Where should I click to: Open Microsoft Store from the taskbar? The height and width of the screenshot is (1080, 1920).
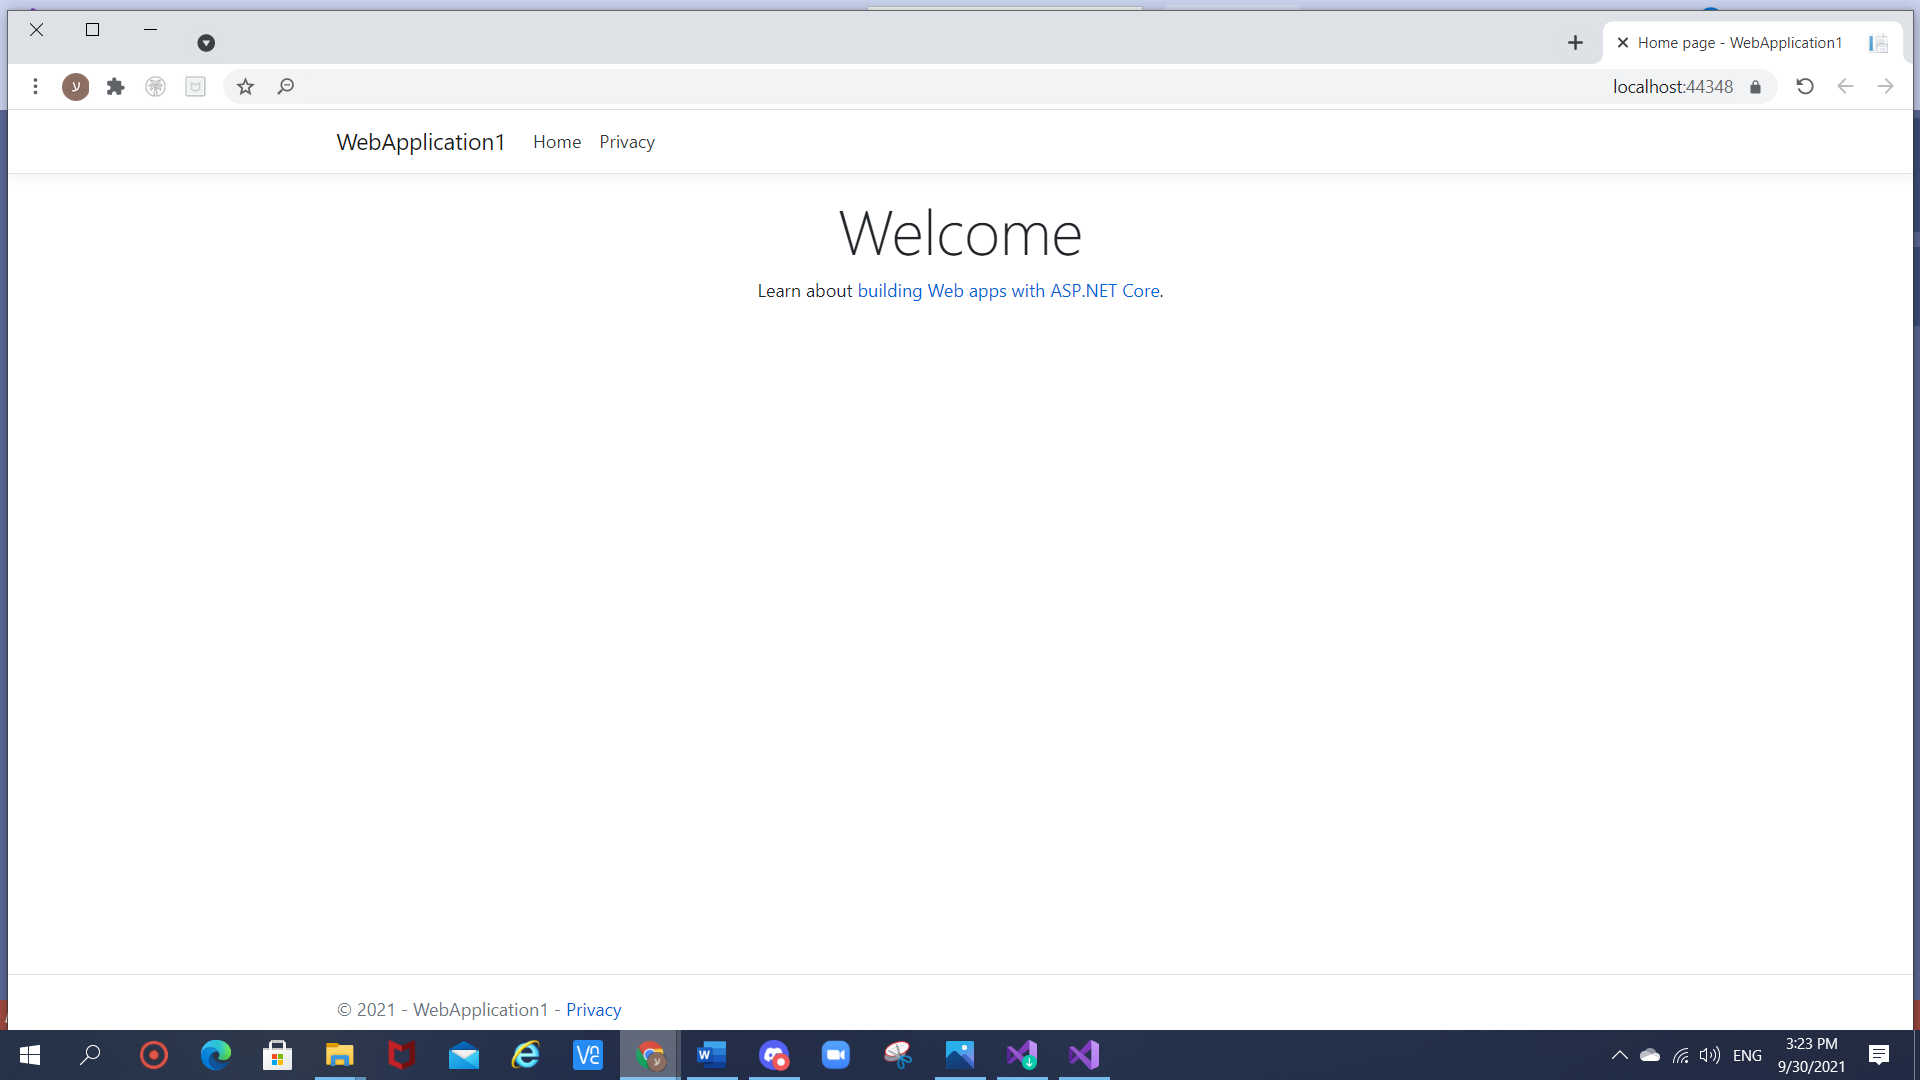[x=277, y=1055]
